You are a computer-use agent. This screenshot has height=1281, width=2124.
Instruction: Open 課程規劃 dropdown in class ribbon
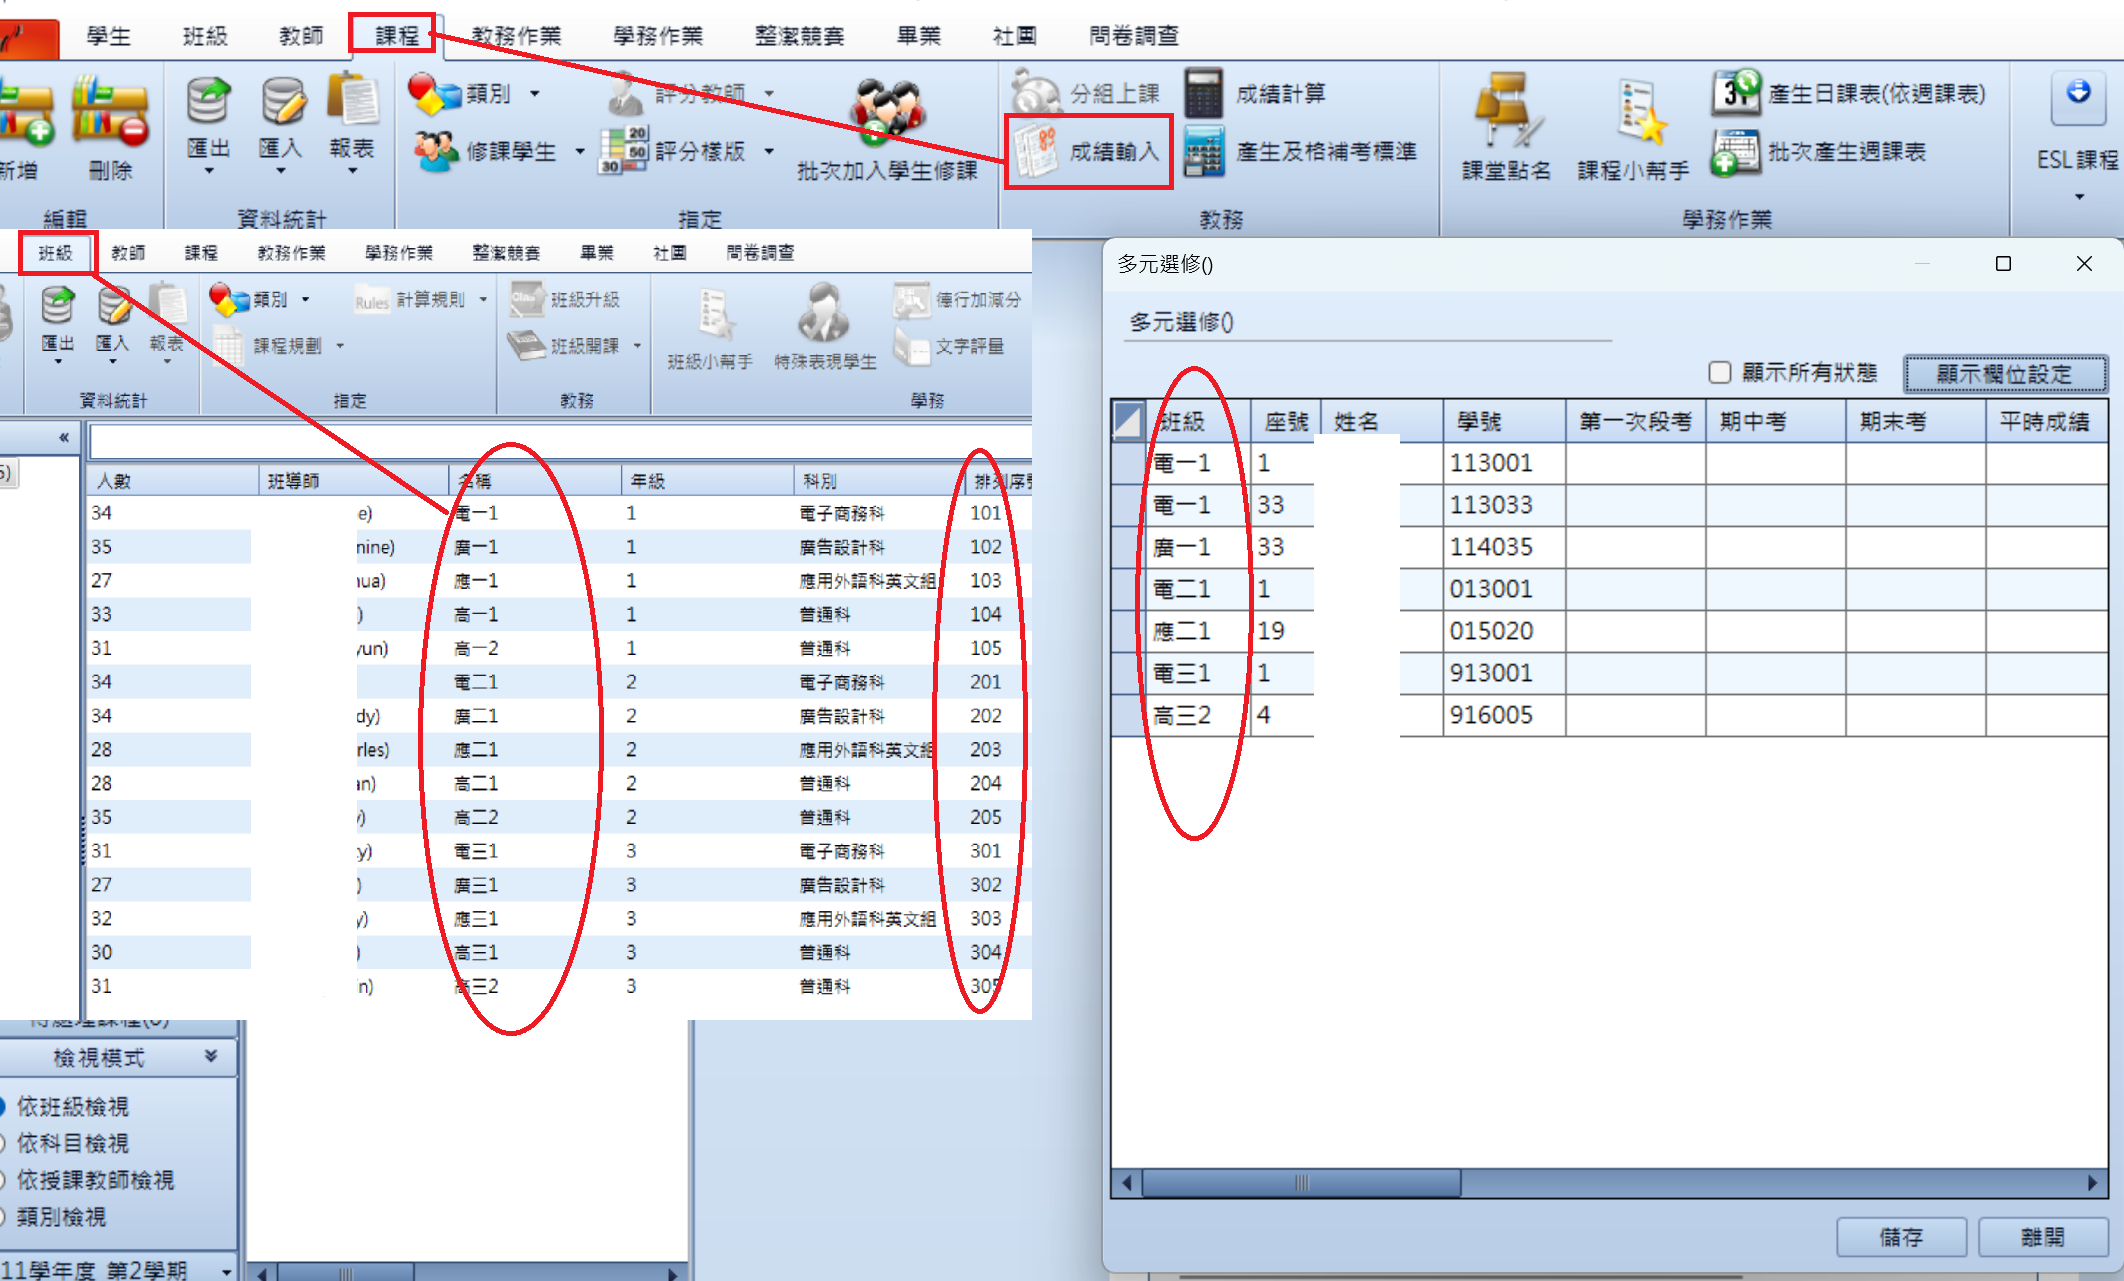coord(340,346)
